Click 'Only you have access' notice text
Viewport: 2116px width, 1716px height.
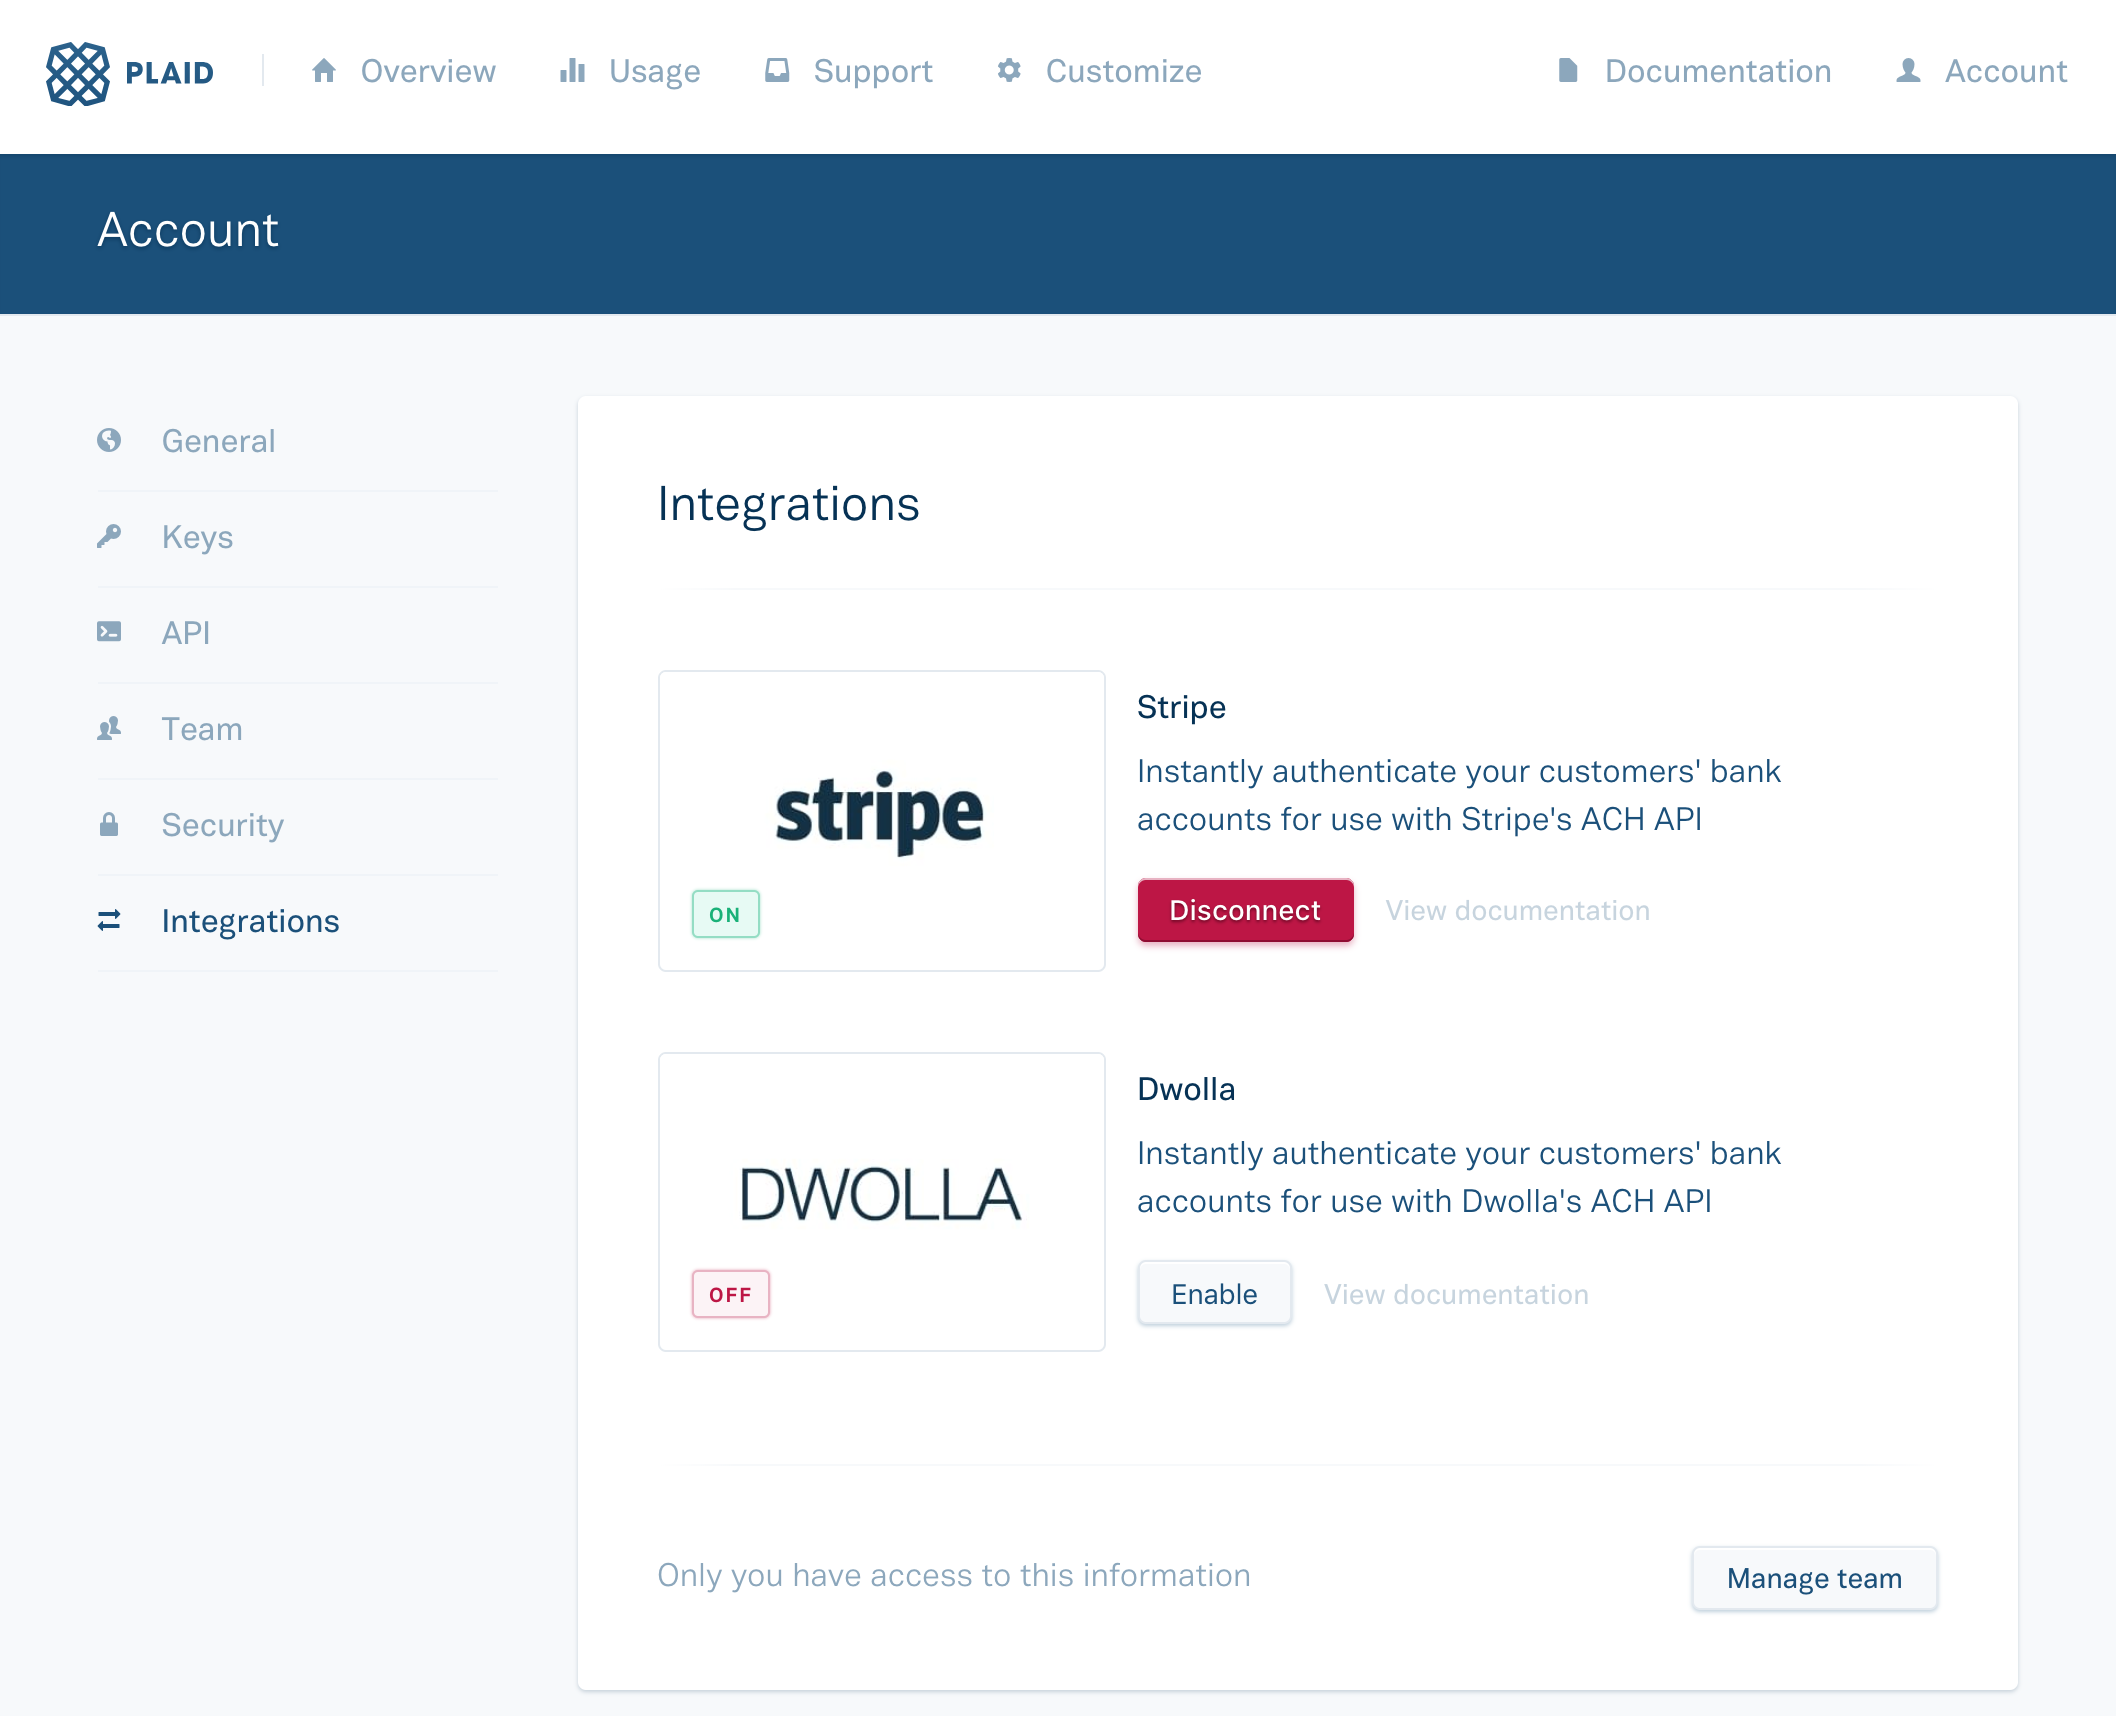coord(954,1575)
